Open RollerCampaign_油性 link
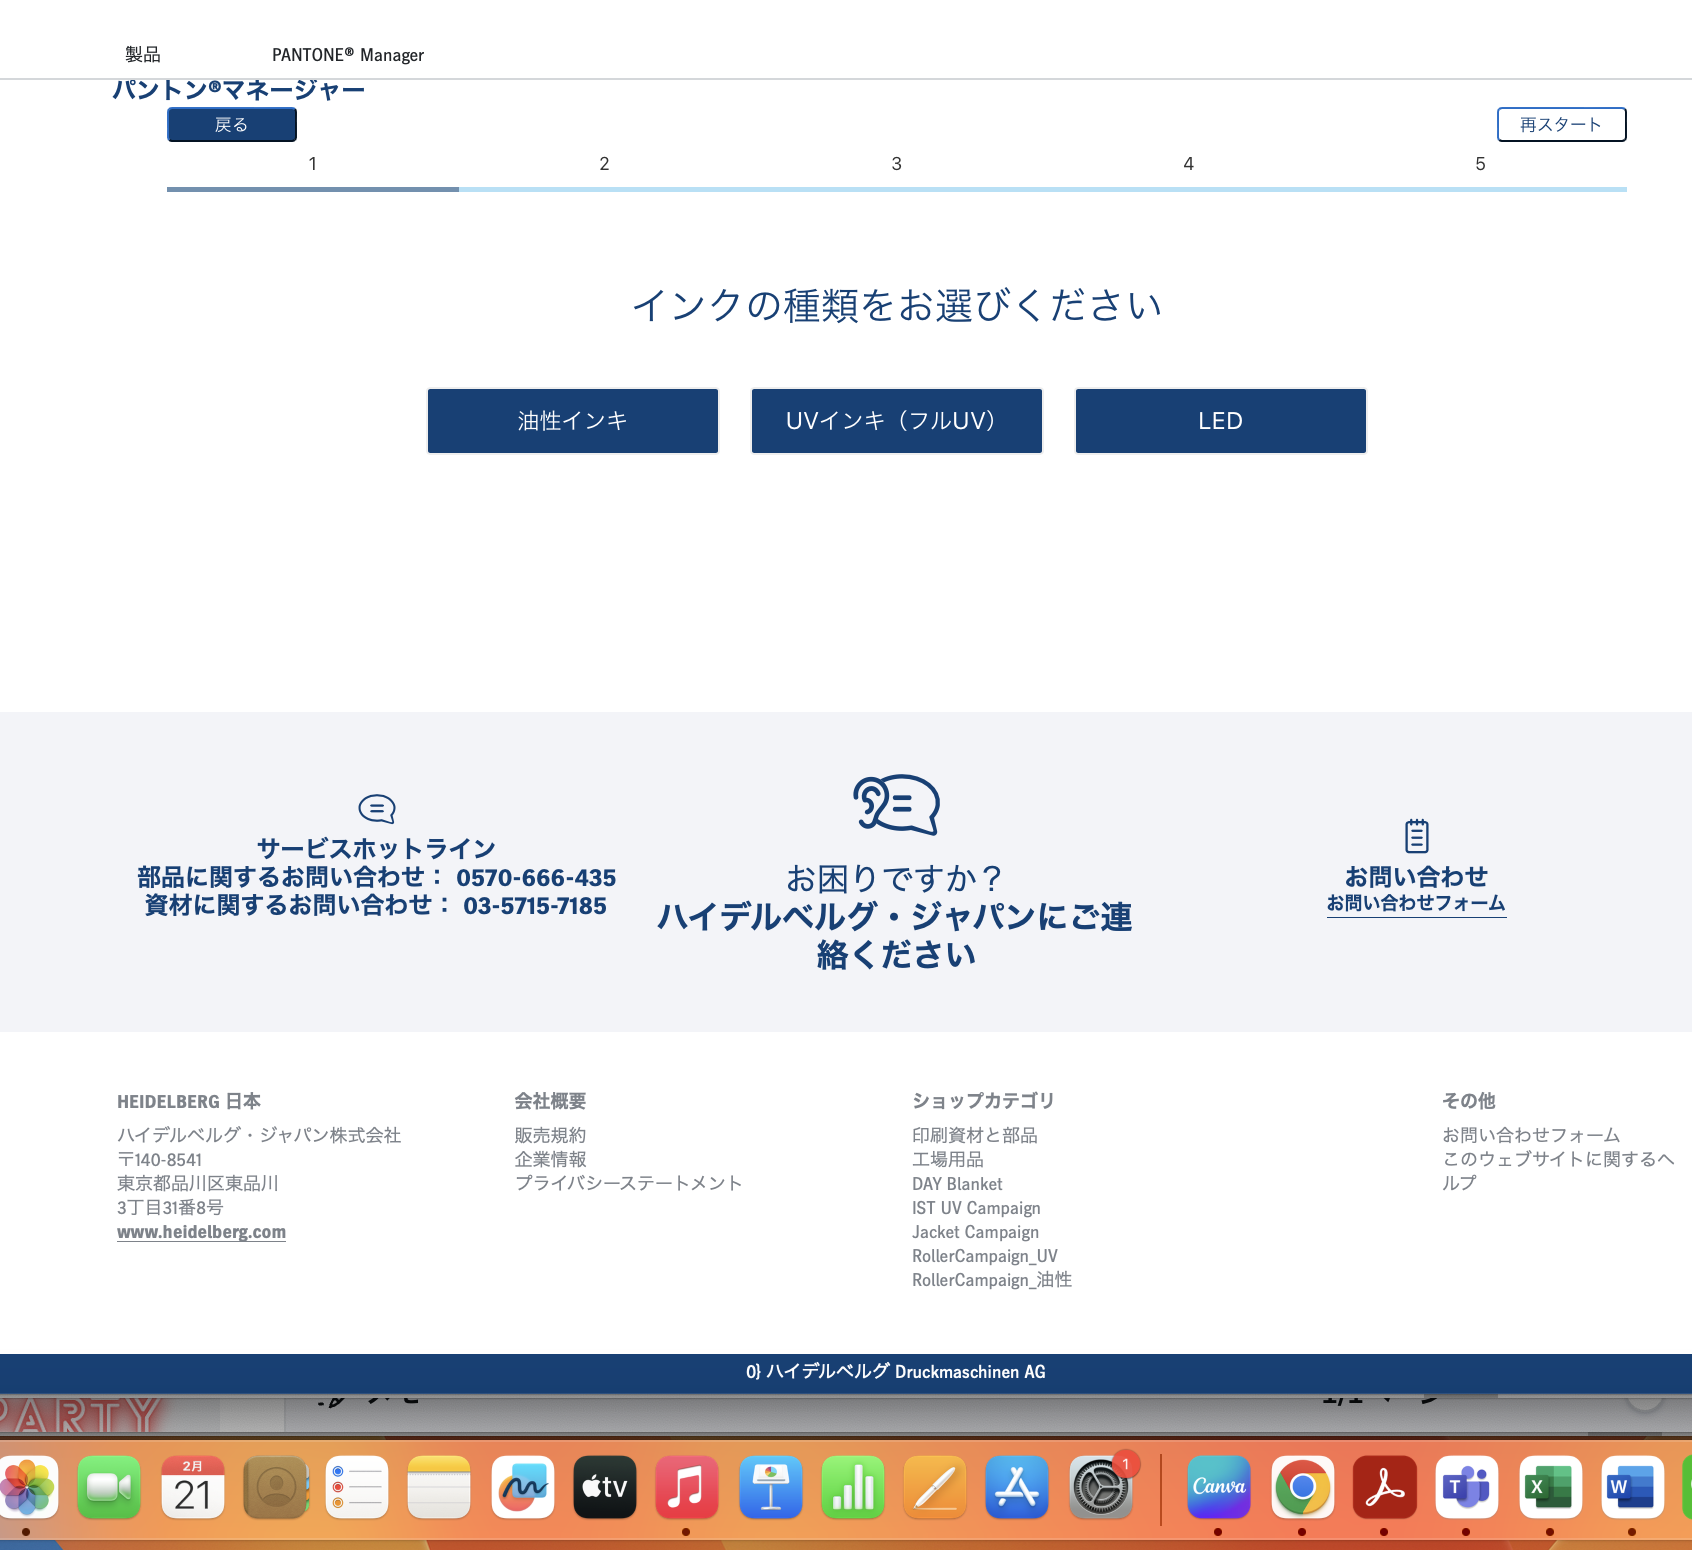 click(992, 1280)
